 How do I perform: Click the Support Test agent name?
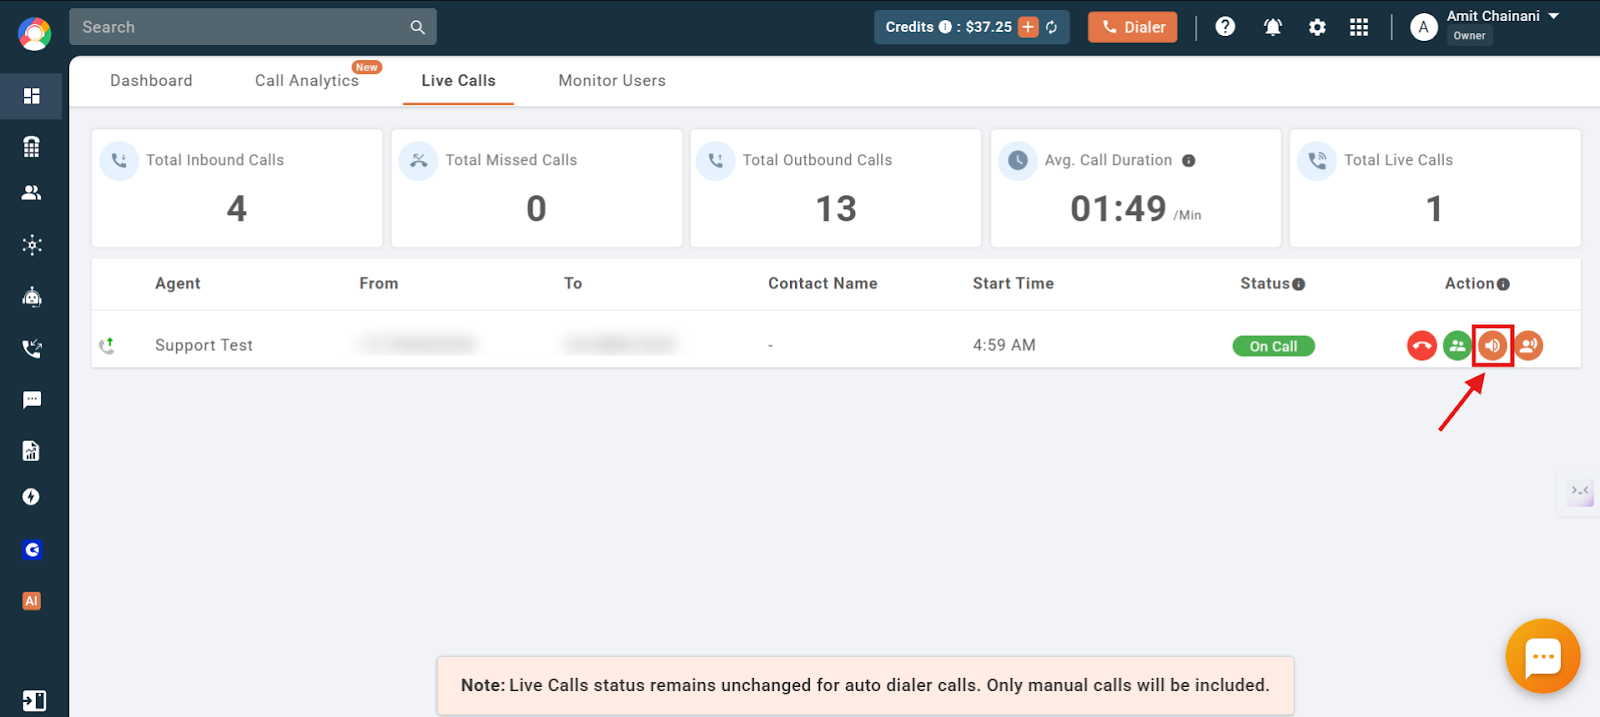204,345
